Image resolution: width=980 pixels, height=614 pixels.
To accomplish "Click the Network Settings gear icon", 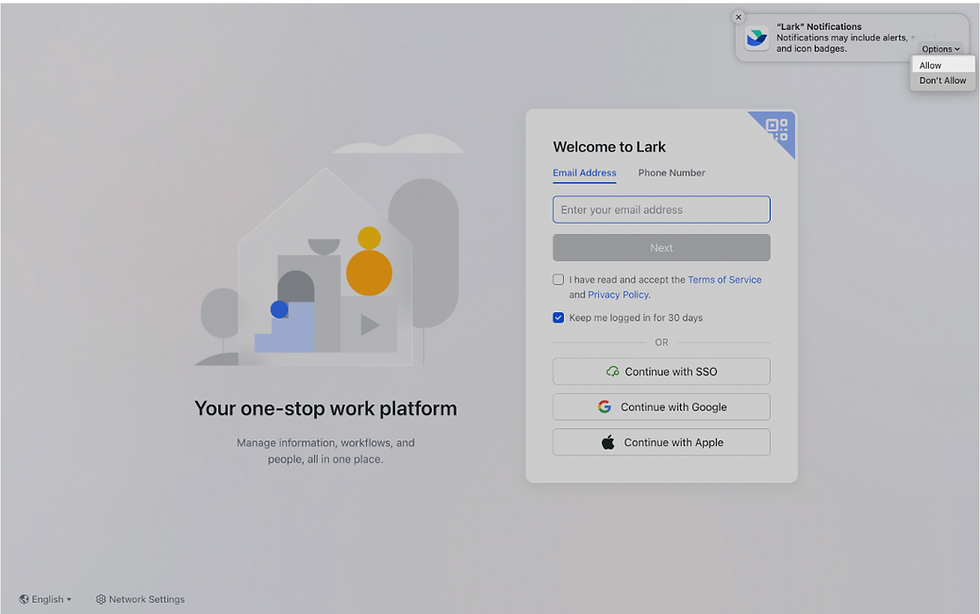I will click(x=101, y=599).
